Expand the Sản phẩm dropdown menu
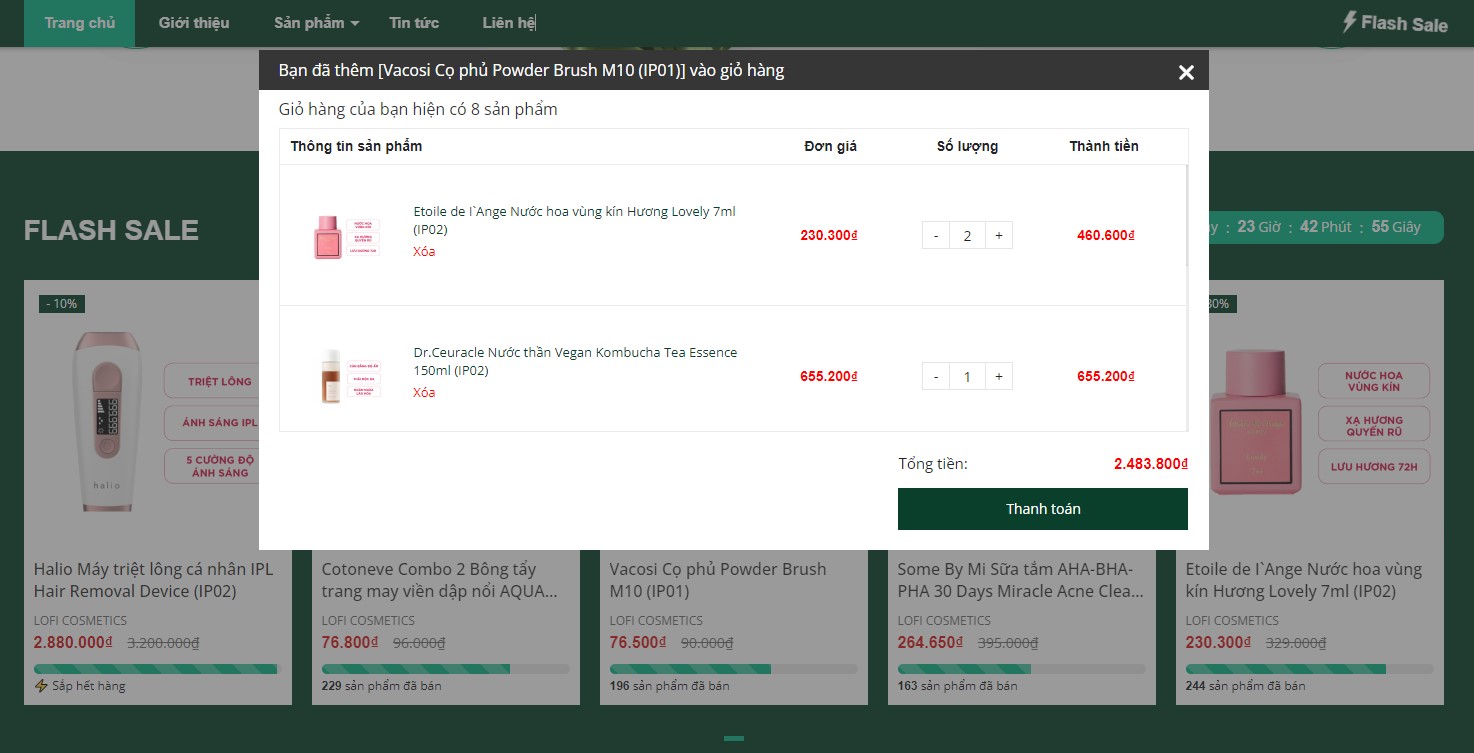This screenshot has width=1474, height=753. pos(317,23)
